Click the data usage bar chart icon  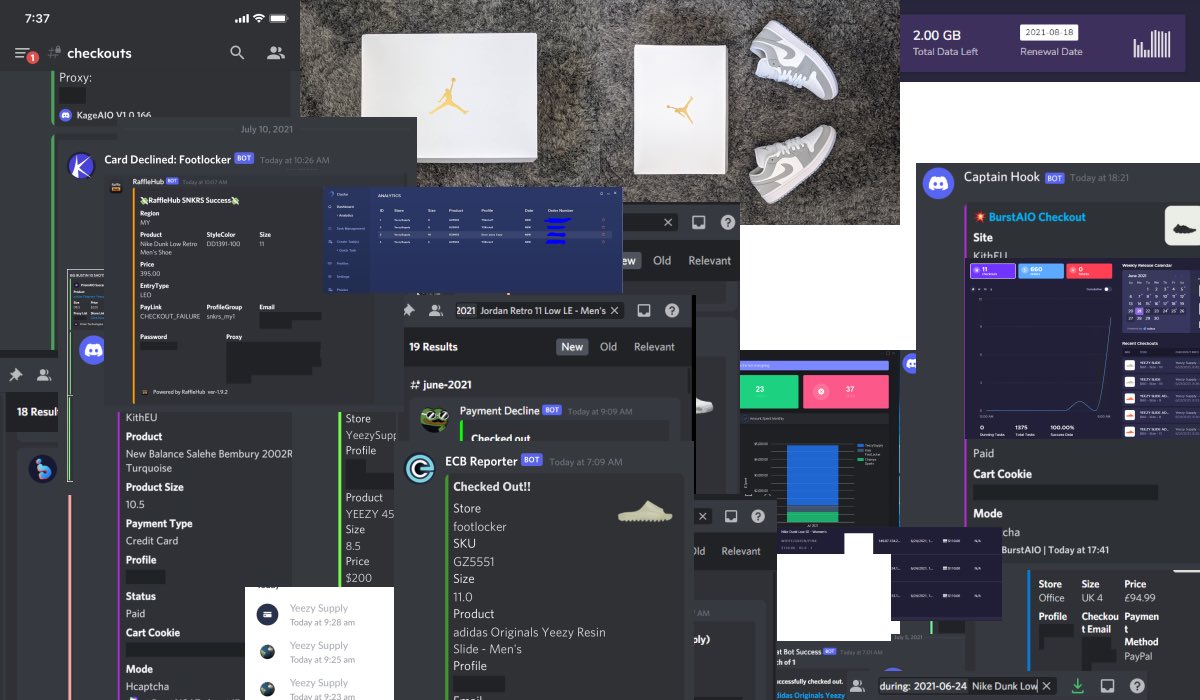coord(1151,44)
